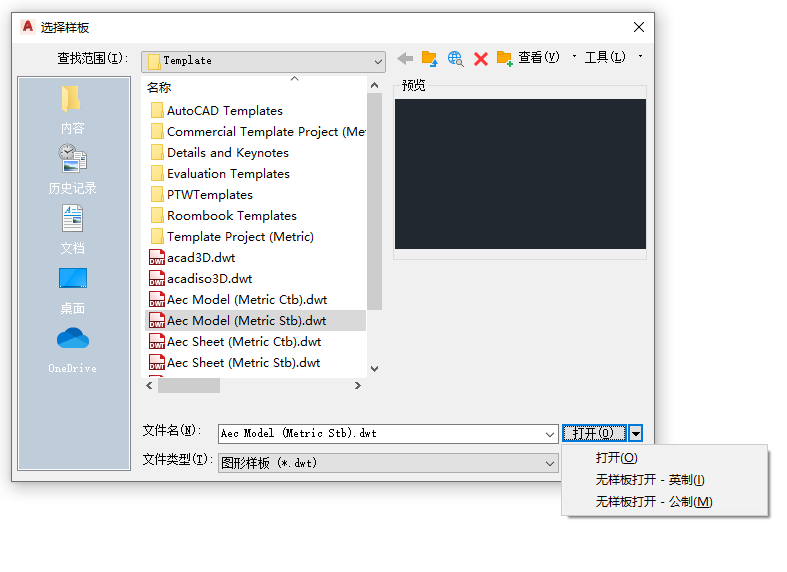
Task: Select Aec Sheet (Metric Stb).dwt
Action: (x=235, y=363)
